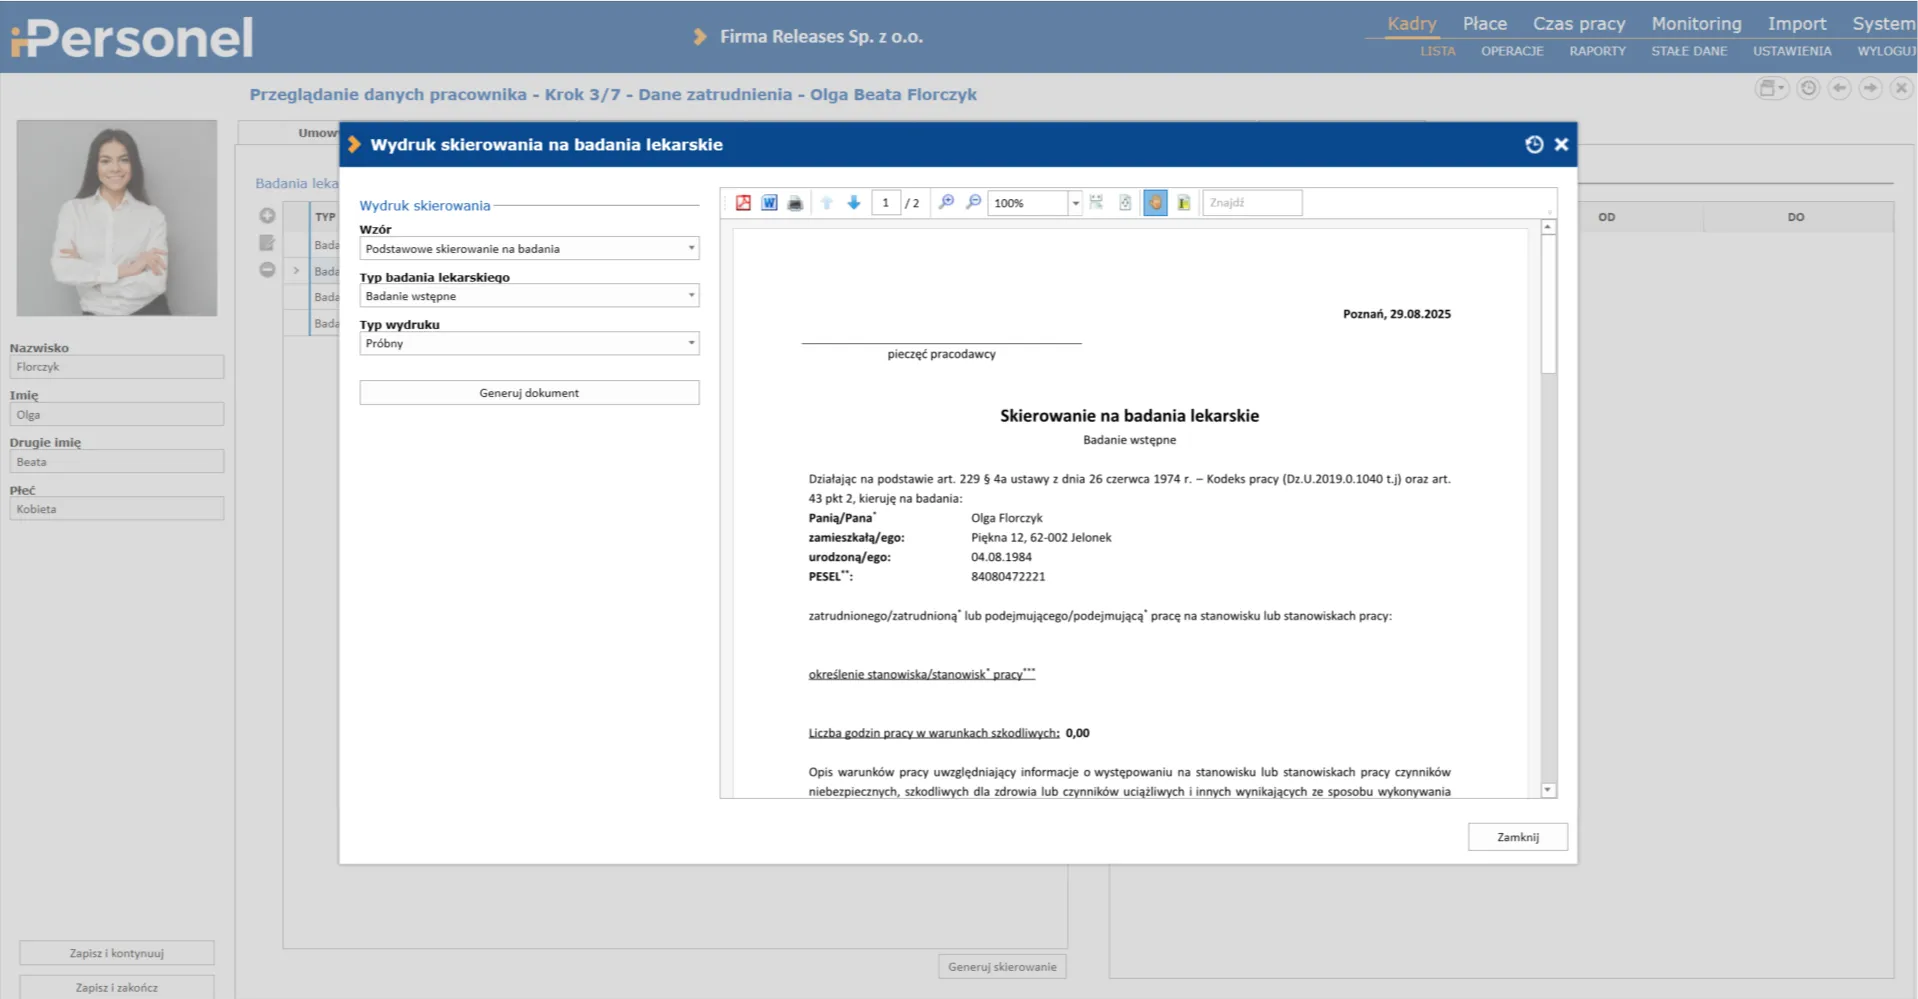
Task: Export the document to PDF
Action: 743,203
